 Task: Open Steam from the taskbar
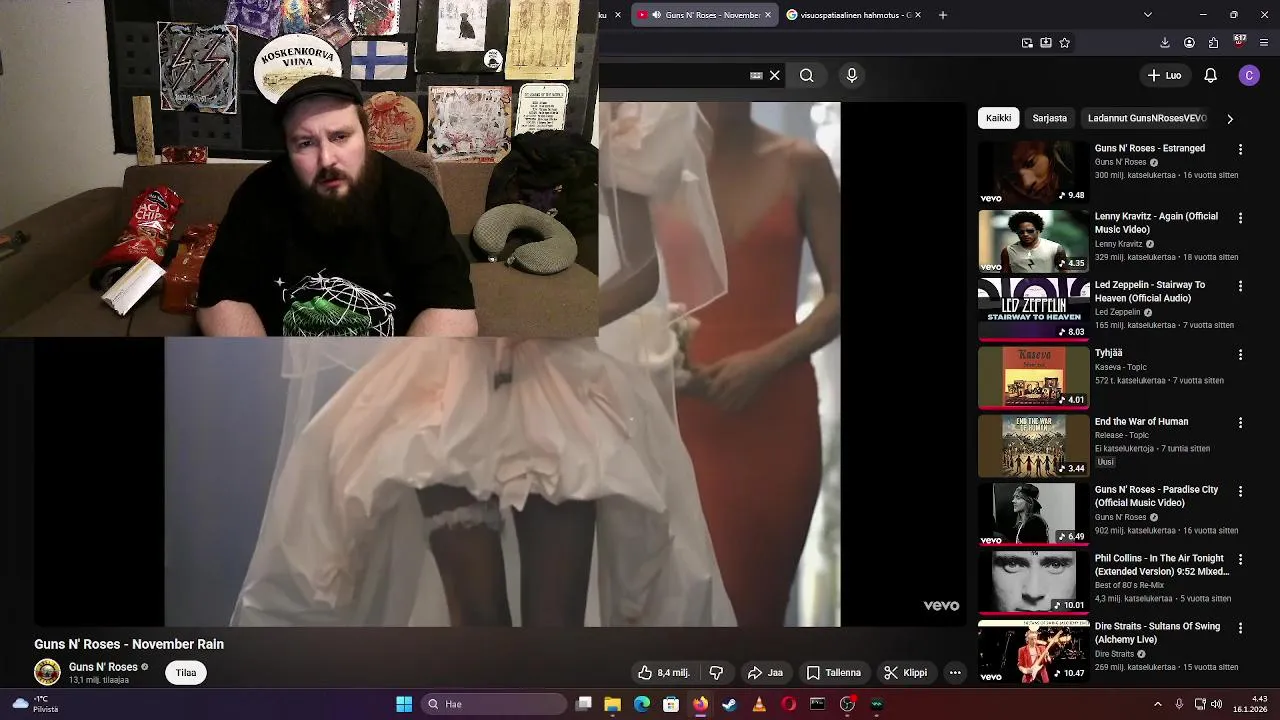[730, 704]
